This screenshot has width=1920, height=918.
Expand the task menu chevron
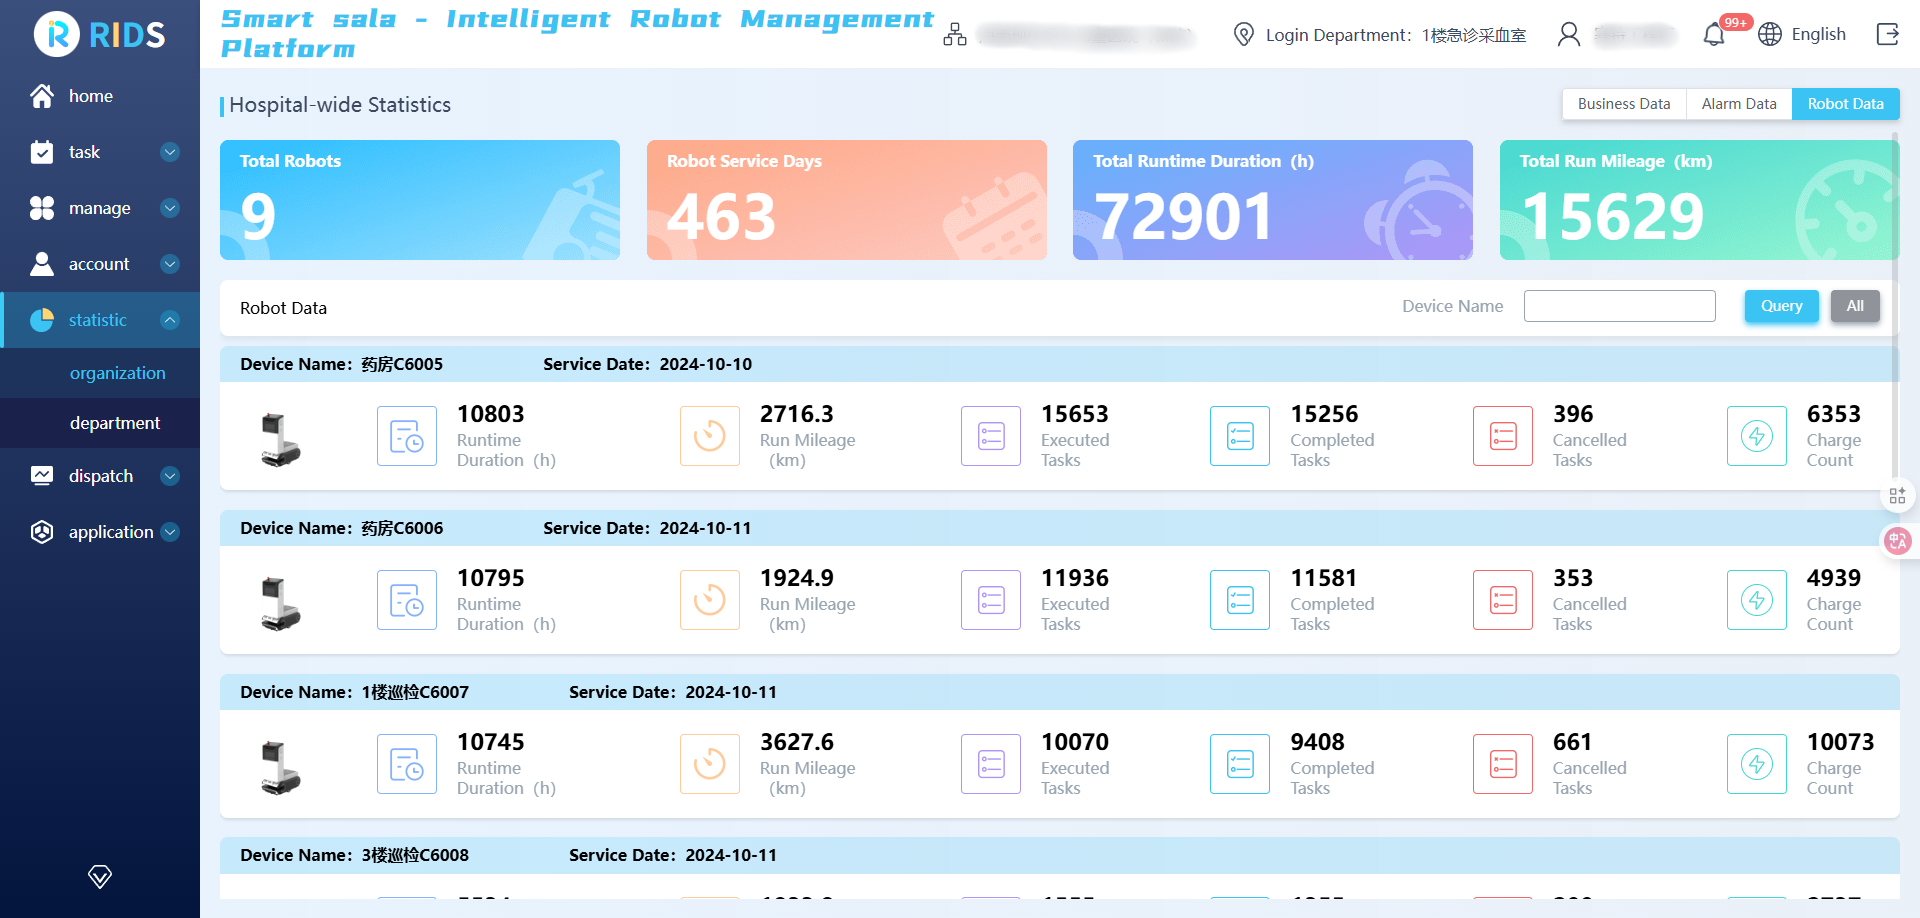[170, 152]
